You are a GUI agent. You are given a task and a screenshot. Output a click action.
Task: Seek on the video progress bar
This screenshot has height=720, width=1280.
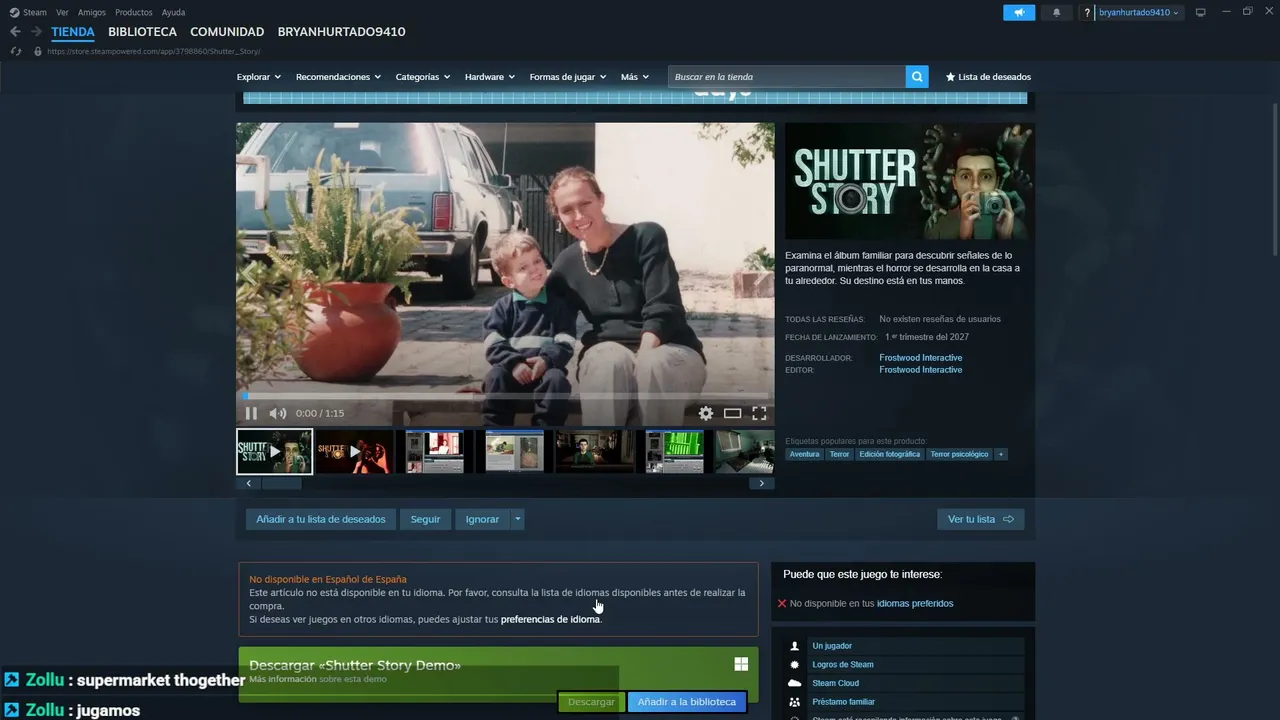coord(505,396)
